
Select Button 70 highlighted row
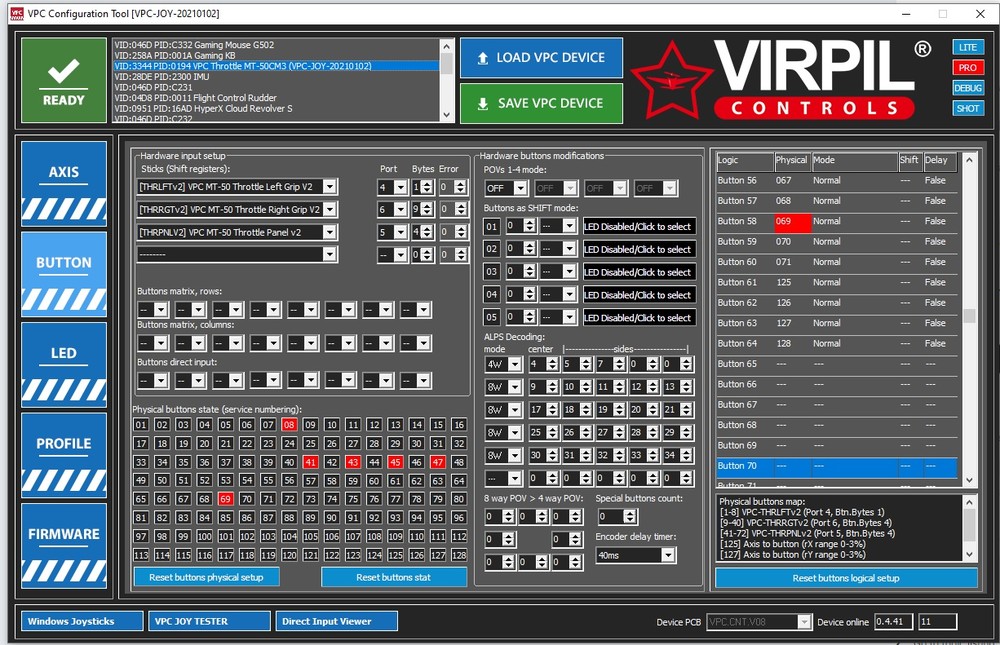(837, 466)
